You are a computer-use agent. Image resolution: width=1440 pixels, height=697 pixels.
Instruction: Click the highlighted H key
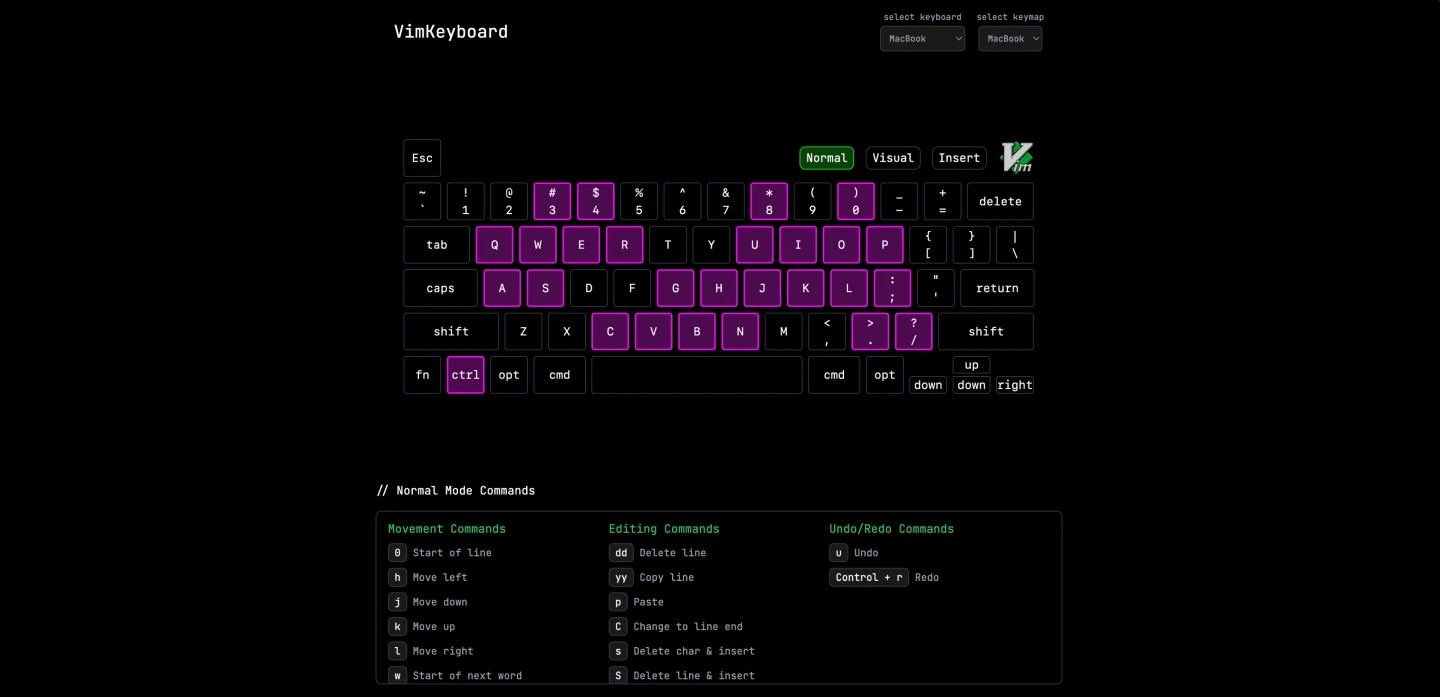[x=718, y=288]
